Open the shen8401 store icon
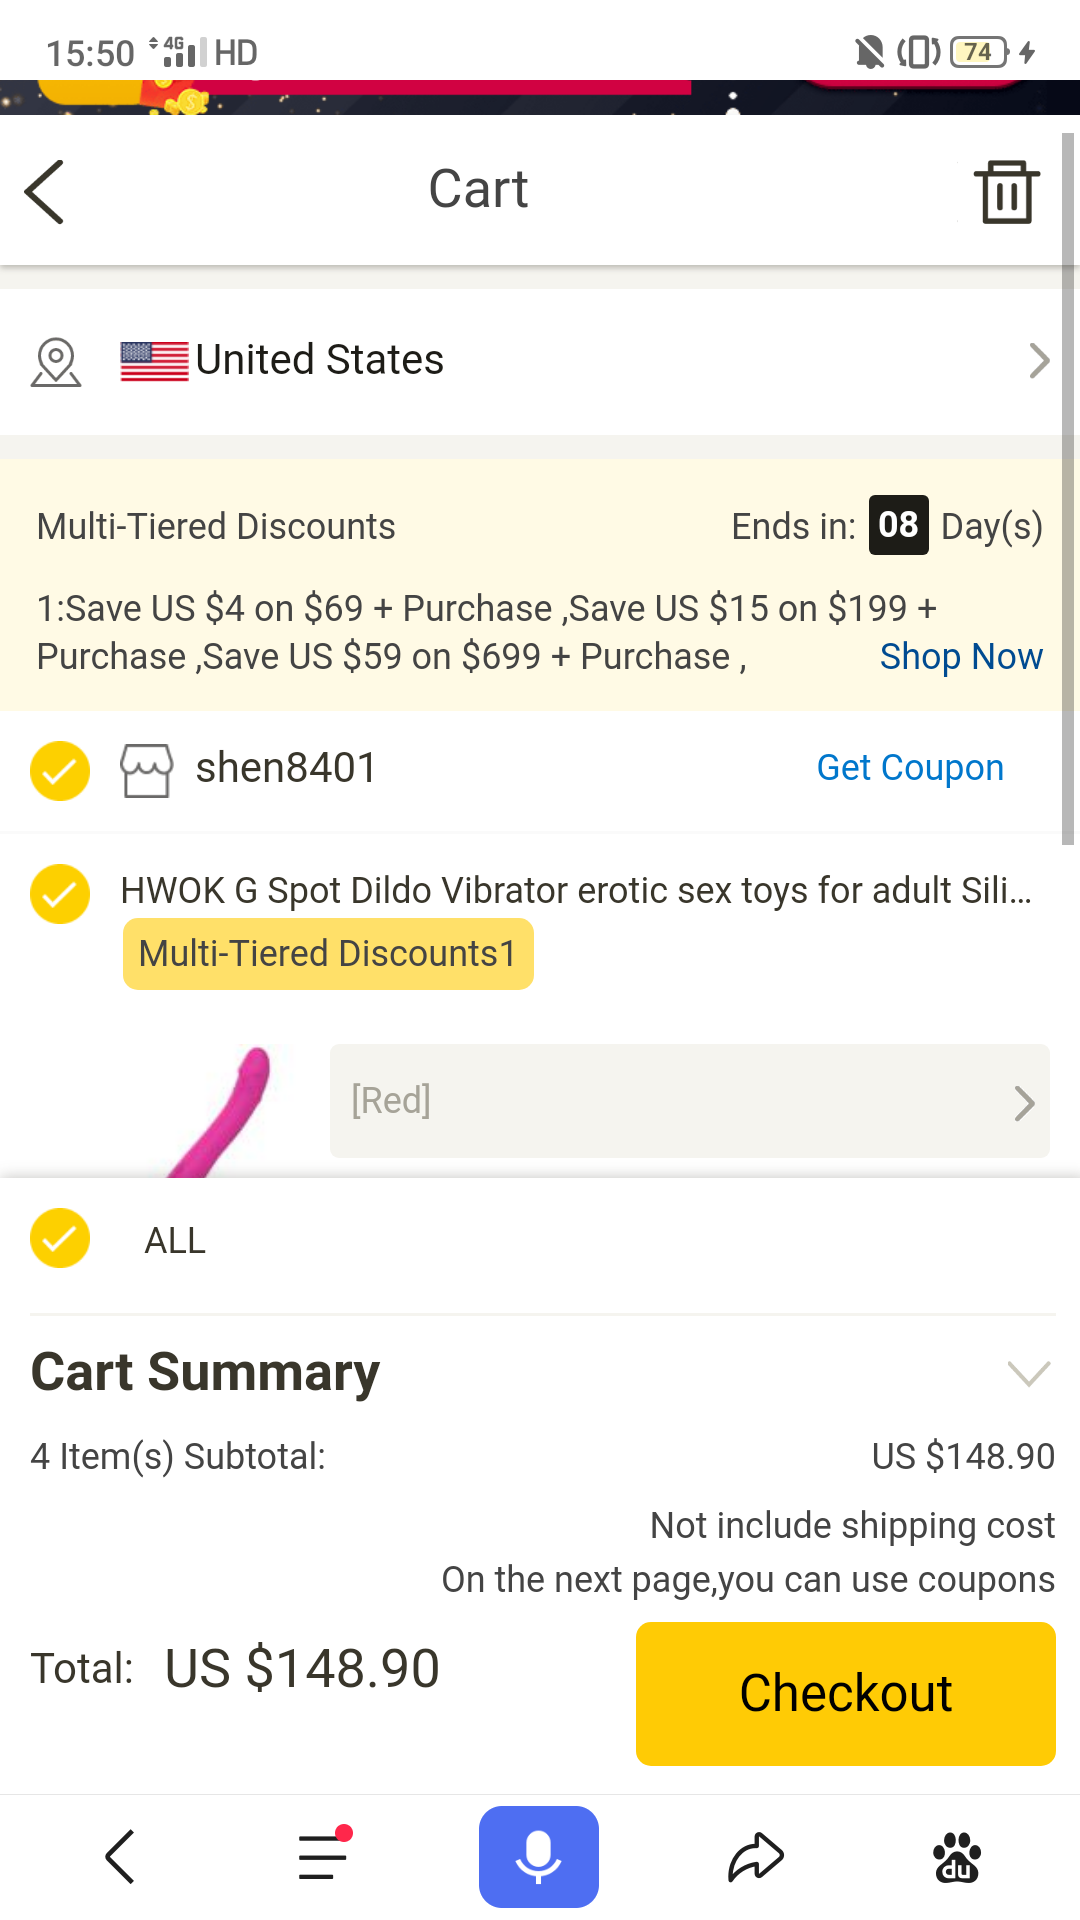This screenshot has width=1080, height=1920. [146, 769]
